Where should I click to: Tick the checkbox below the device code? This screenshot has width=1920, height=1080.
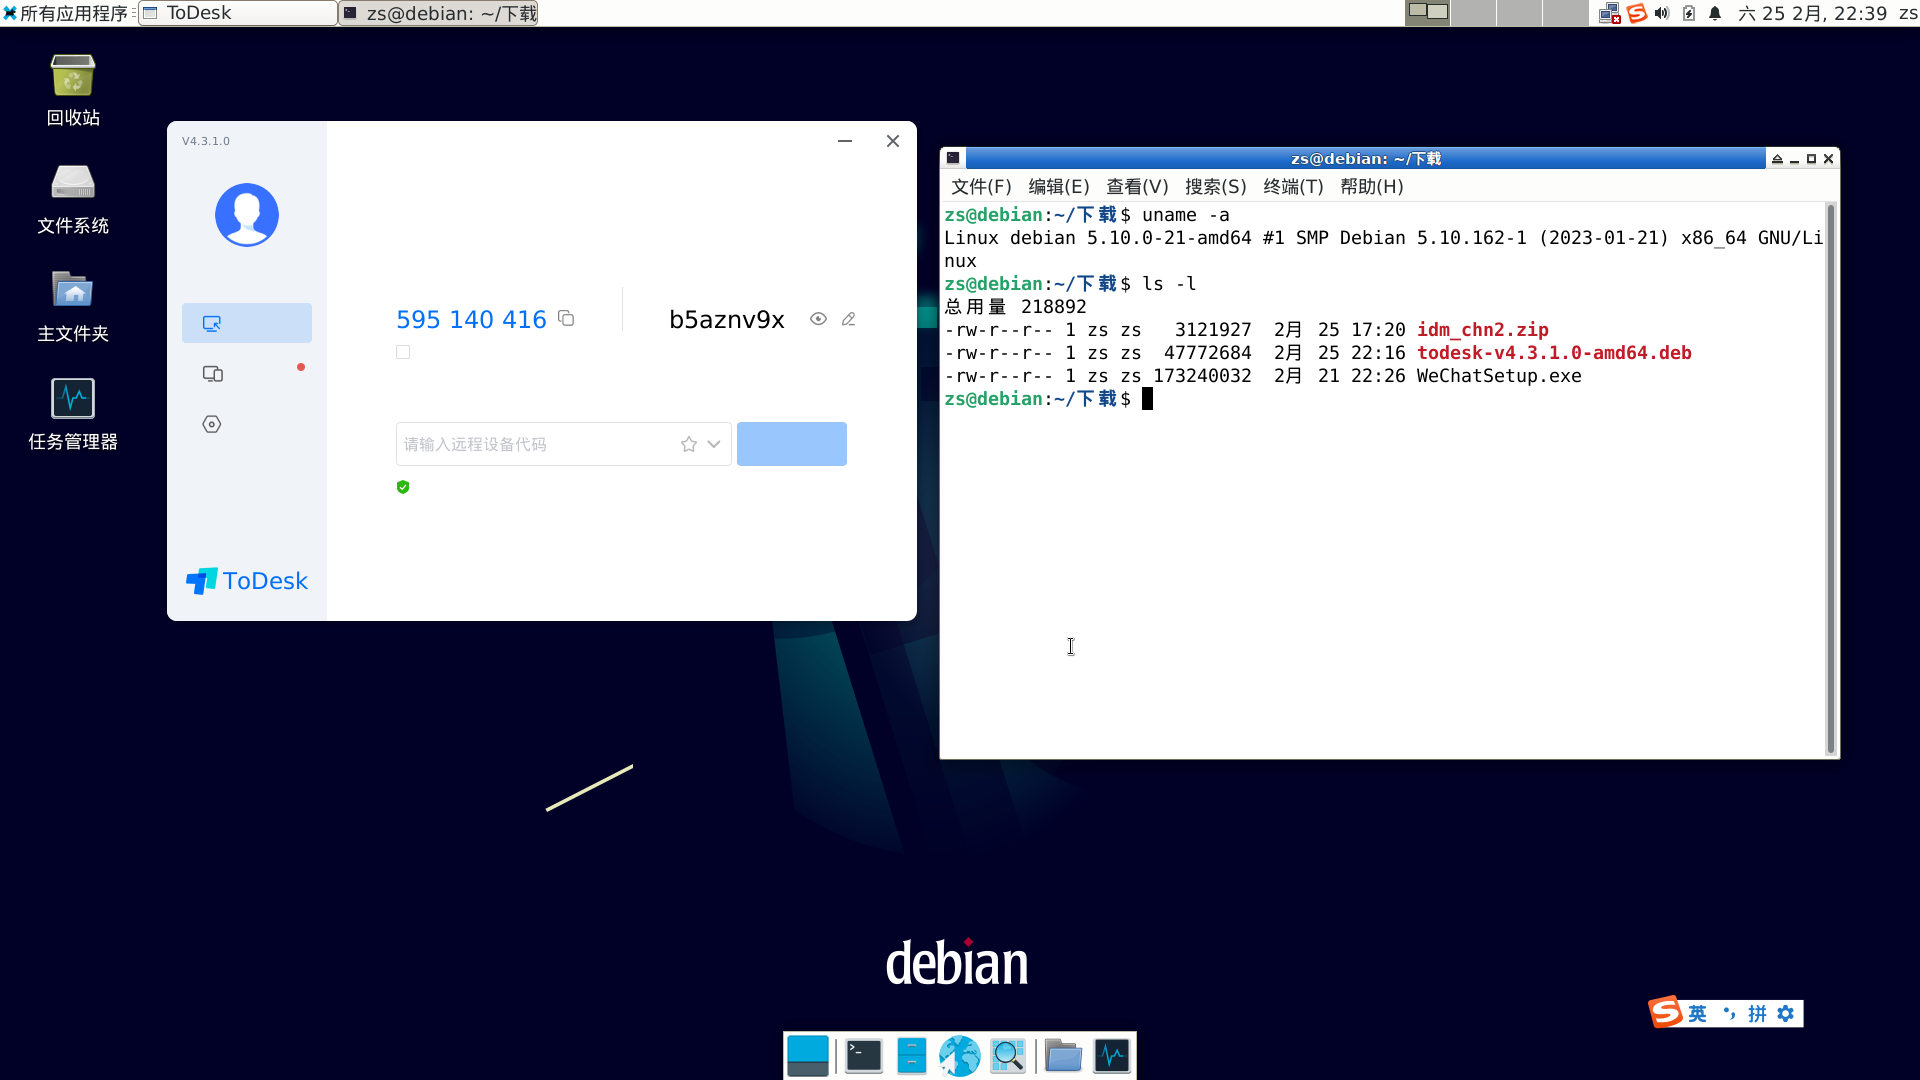[403, 352]
